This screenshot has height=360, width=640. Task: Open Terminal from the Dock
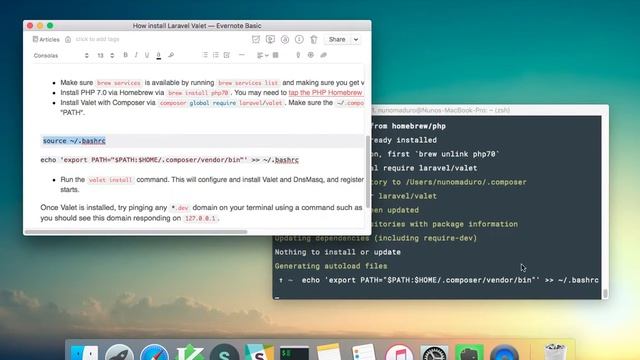(x=294, y=353)
